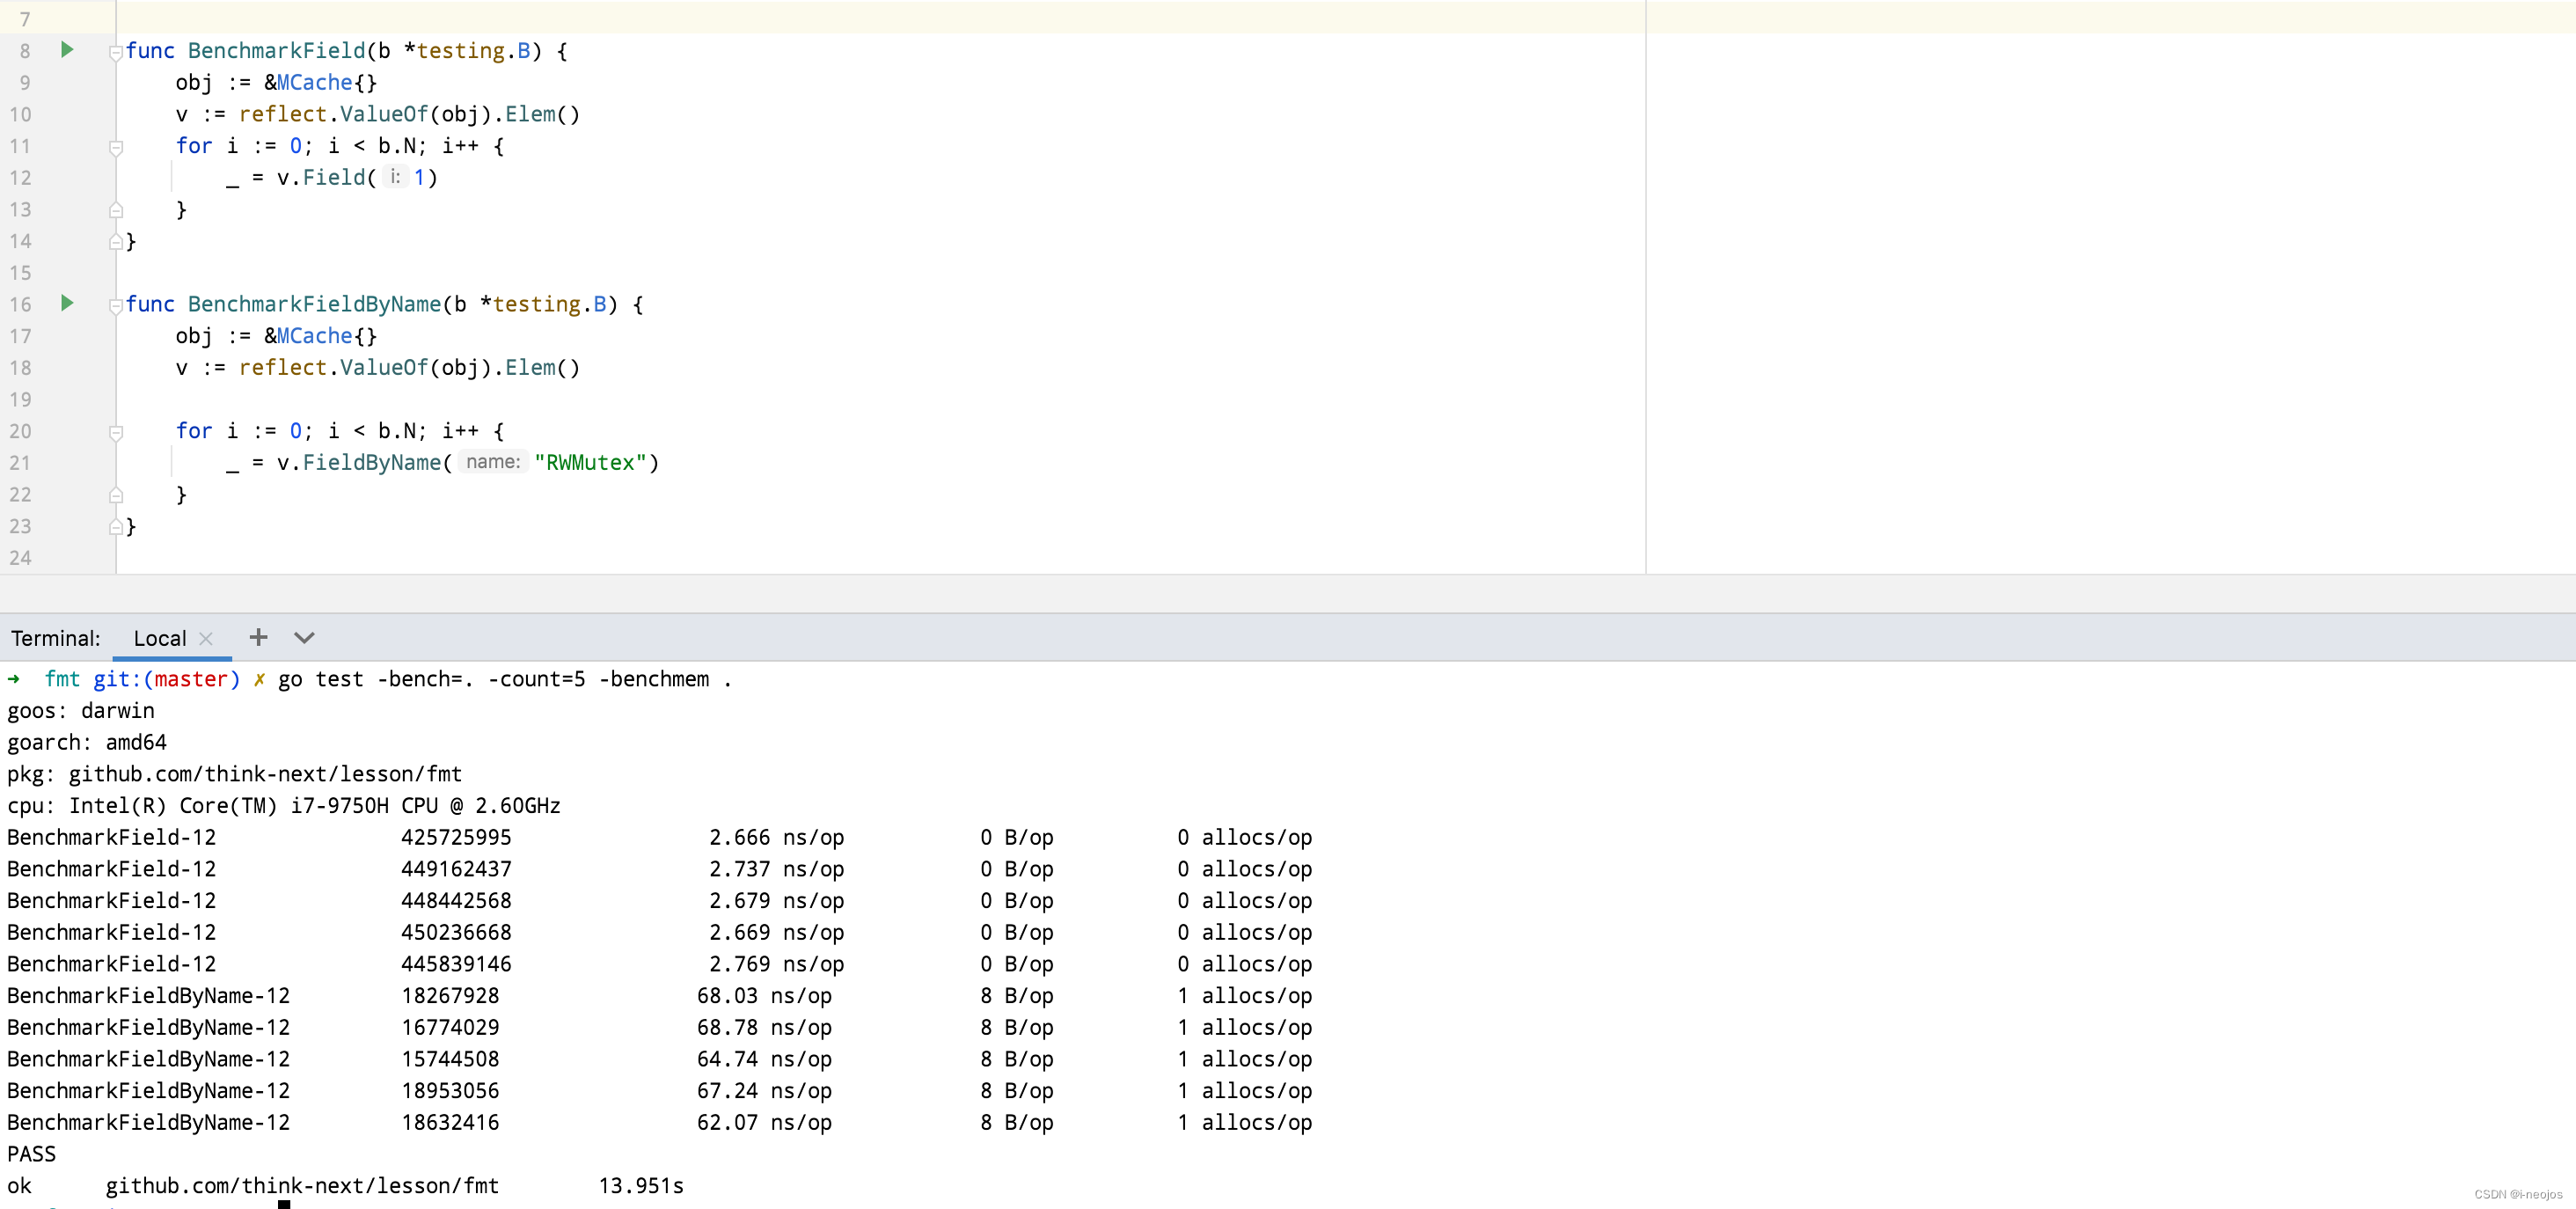2576x1209 pixels.
Task: Collapse the BenchmarkField function fold marker
Action: [x=116, y=52]
